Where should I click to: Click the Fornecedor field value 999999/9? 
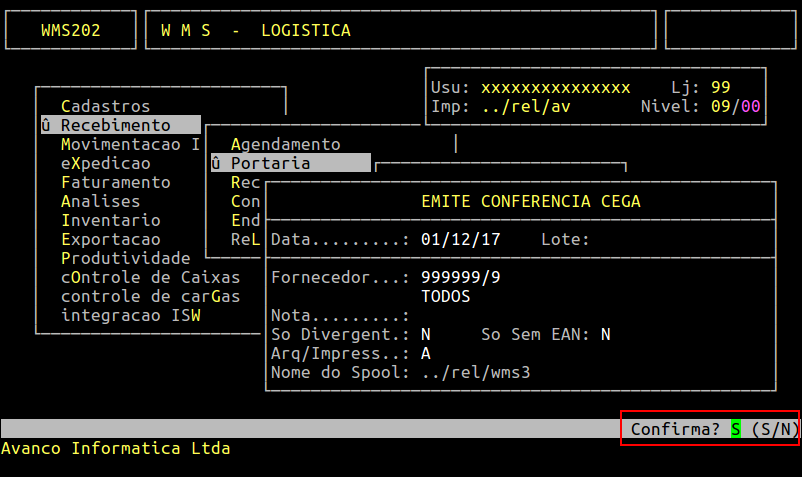460,277
